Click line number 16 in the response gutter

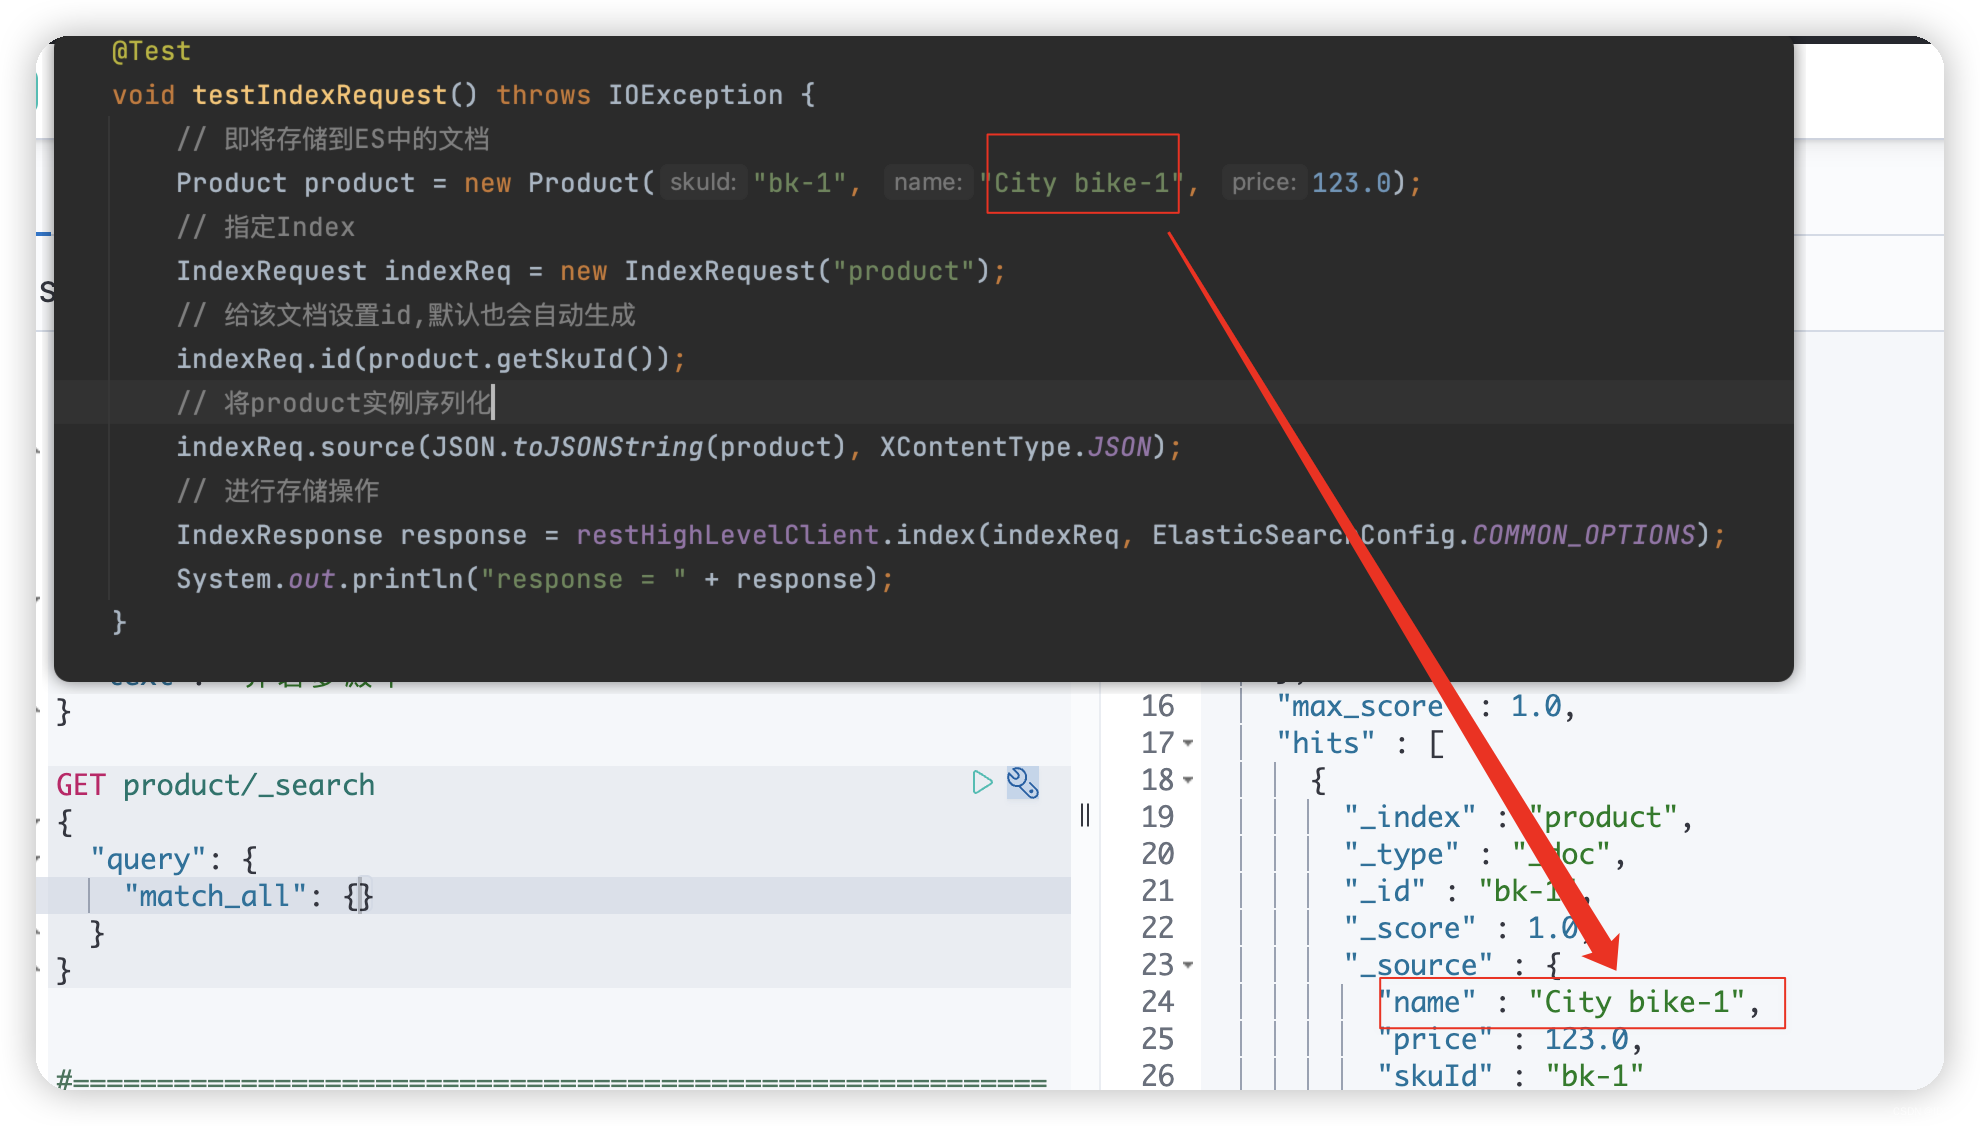click(1158, 706)
